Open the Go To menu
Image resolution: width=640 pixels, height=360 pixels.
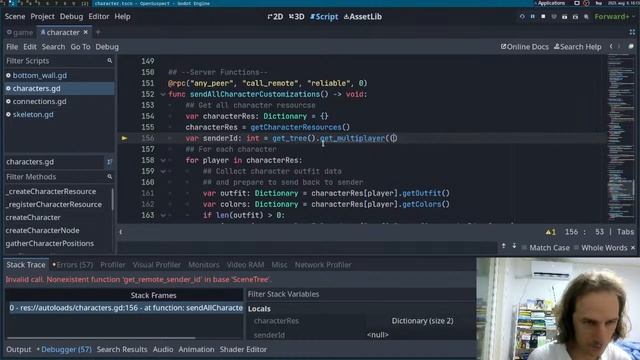(x=80, y=47)
